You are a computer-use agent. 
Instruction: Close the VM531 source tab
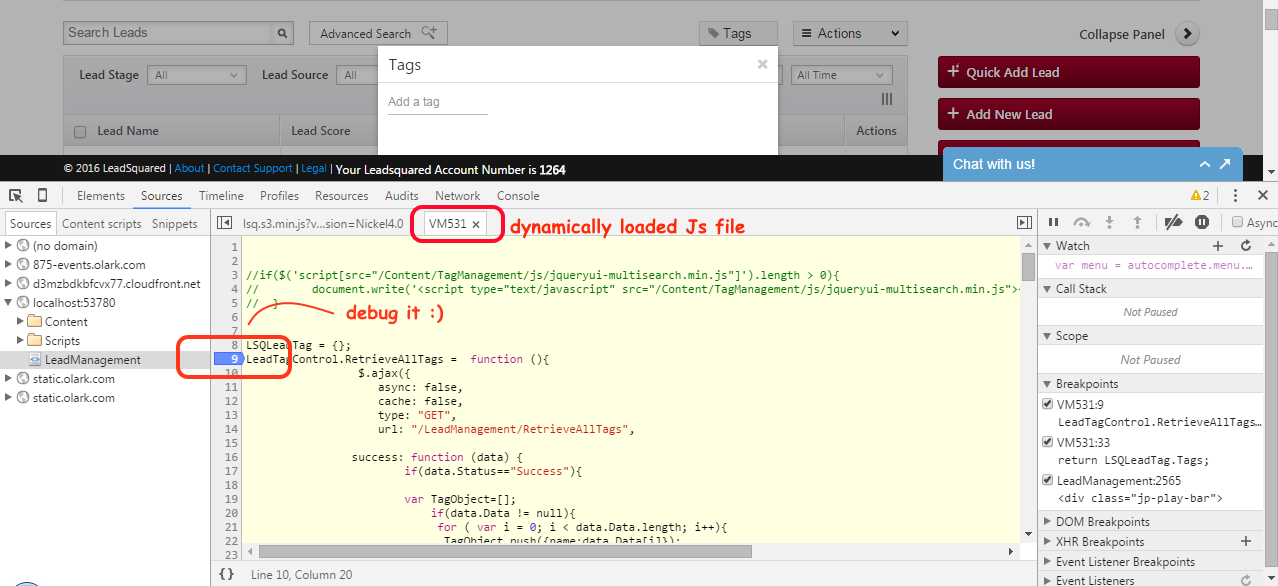point(475,226)
